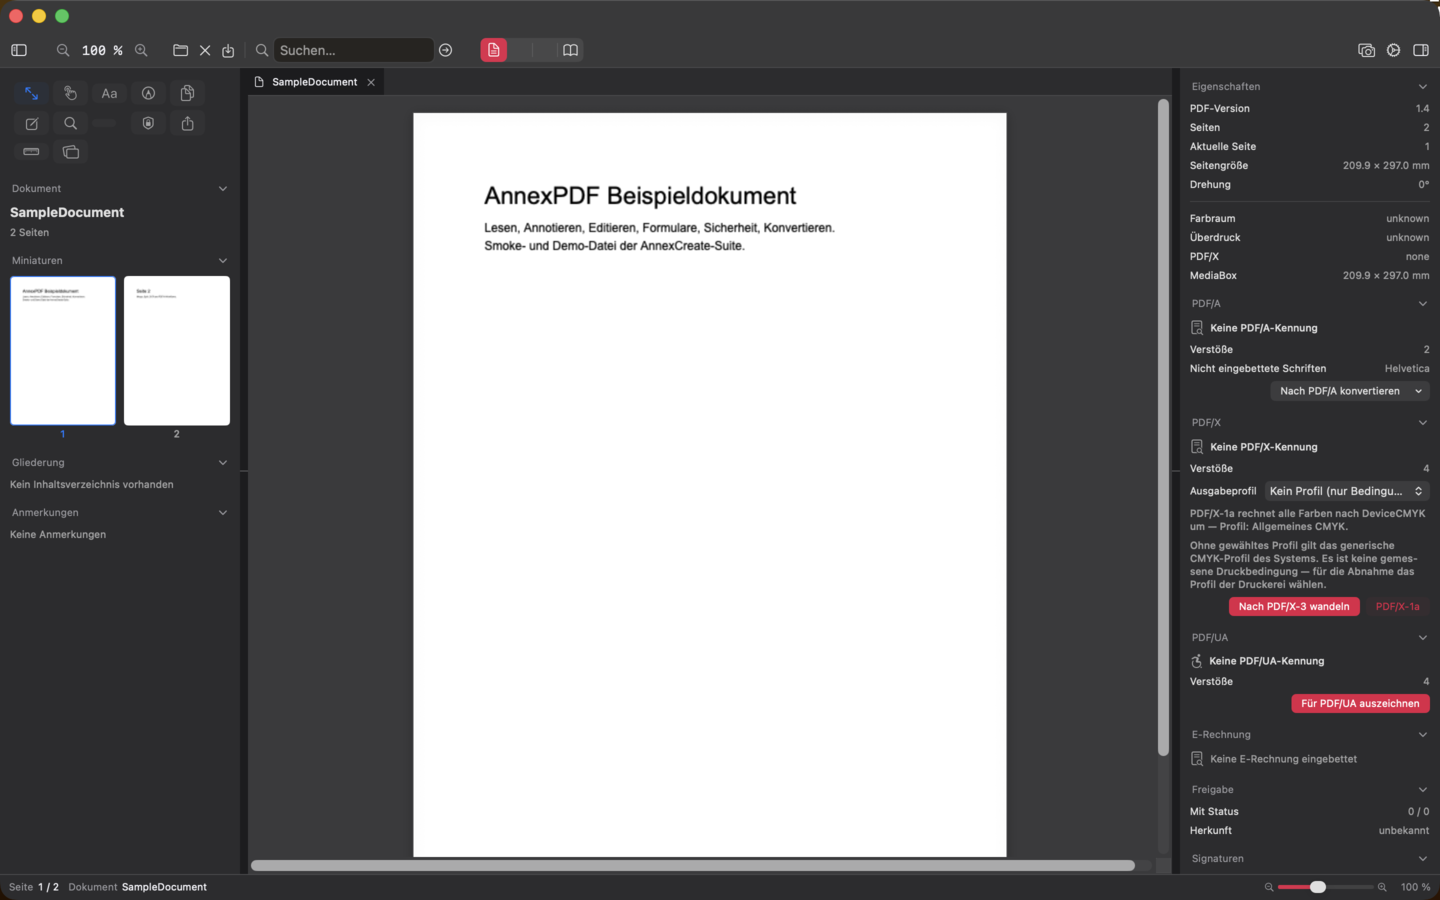The image size is (1440, 900).
Task: Click Nach PDF/X-3 wandeln button
Action: click(x=1294, y=606)
